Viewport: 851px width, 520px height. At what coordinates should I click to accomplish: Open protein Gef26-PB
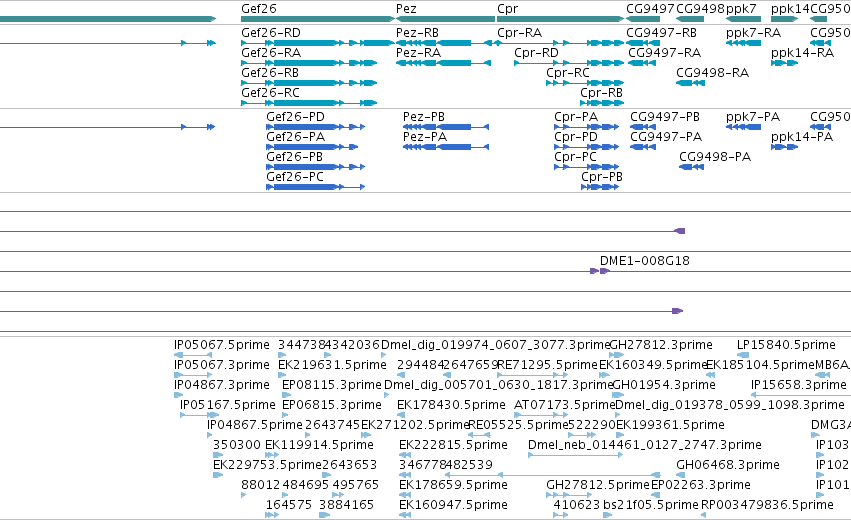tap(294, 157)
